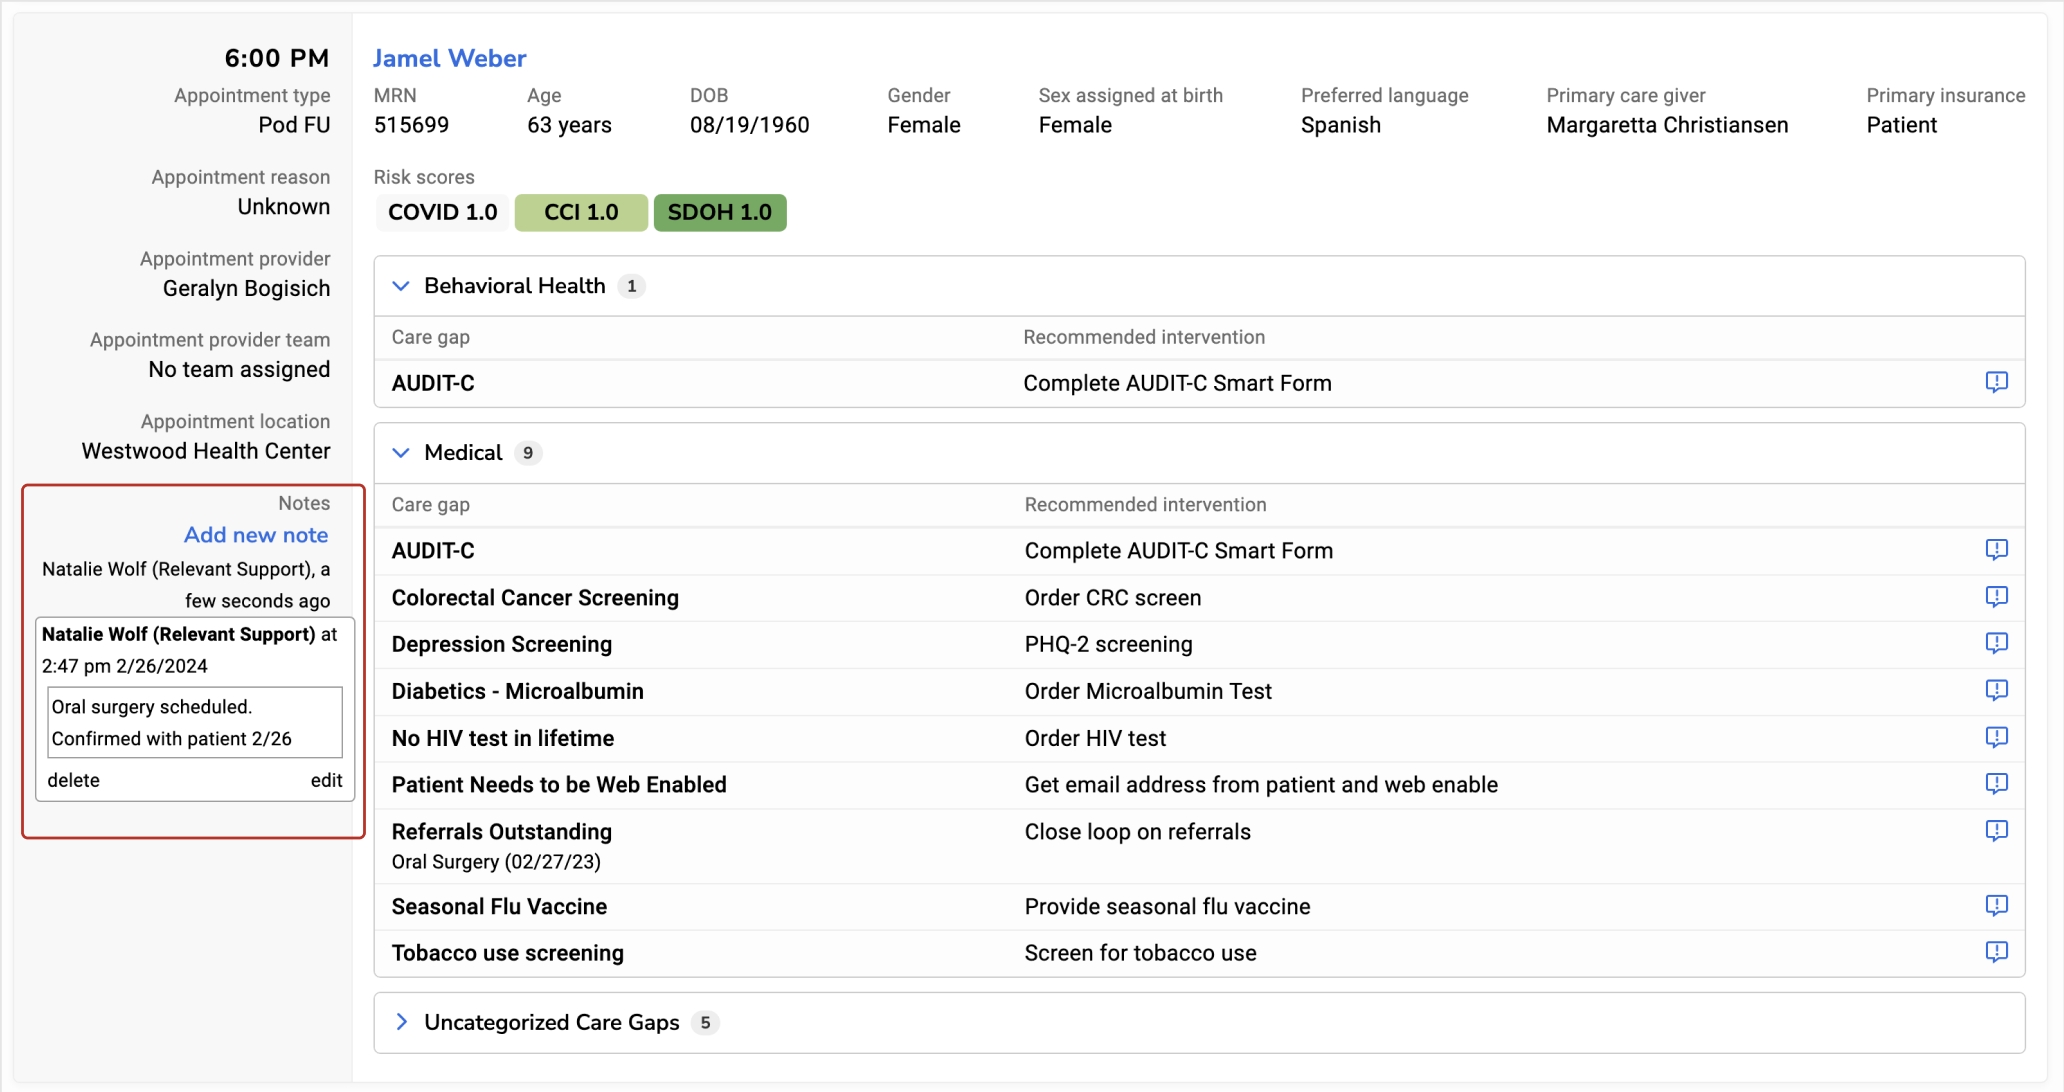Screen dimensions: 2064x1092
Task: Click feedback icon beside PHQ-2 screening
Action: (x=1996, y=643)
